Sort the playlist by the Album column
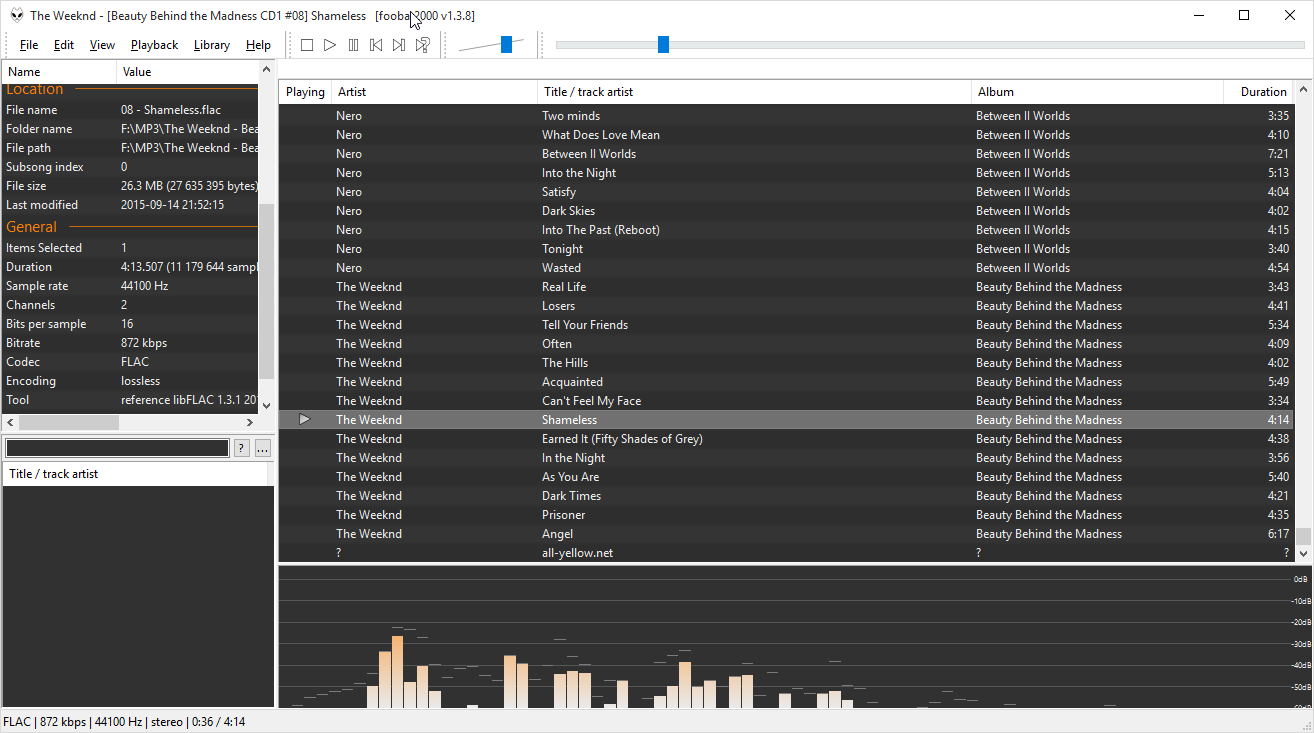 [x=1097, y=92]
